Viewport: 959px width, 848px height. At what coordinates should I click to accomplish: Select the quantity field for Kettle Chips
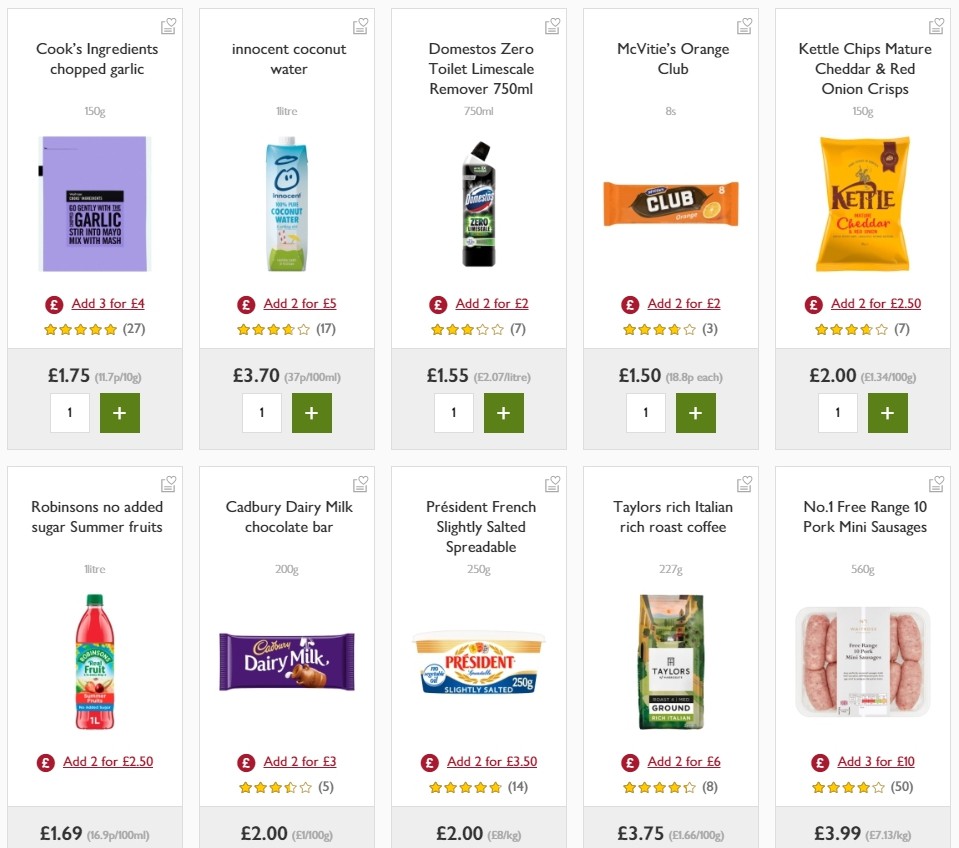[x=837, y=412]
